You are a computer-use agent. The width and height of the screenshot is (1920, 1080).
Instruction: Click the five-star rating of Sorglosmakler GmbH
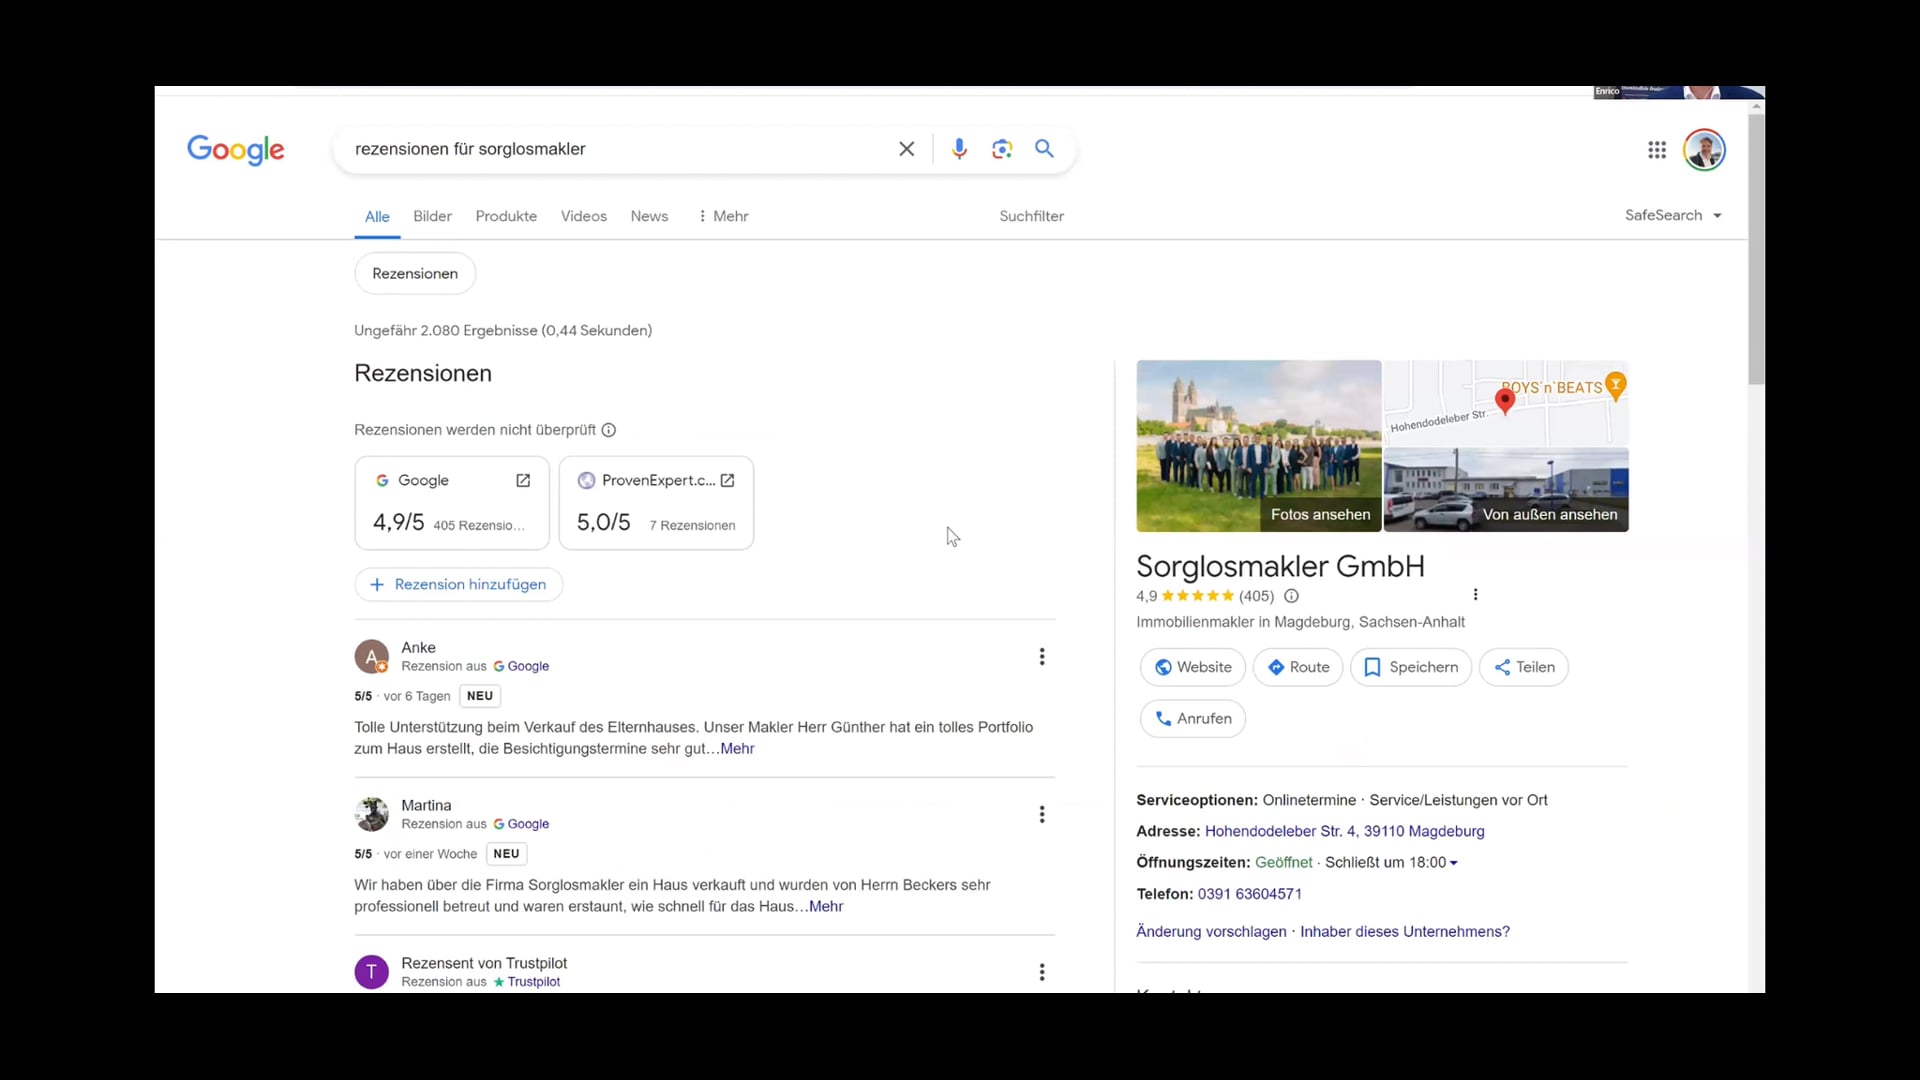pos(1197,596)
